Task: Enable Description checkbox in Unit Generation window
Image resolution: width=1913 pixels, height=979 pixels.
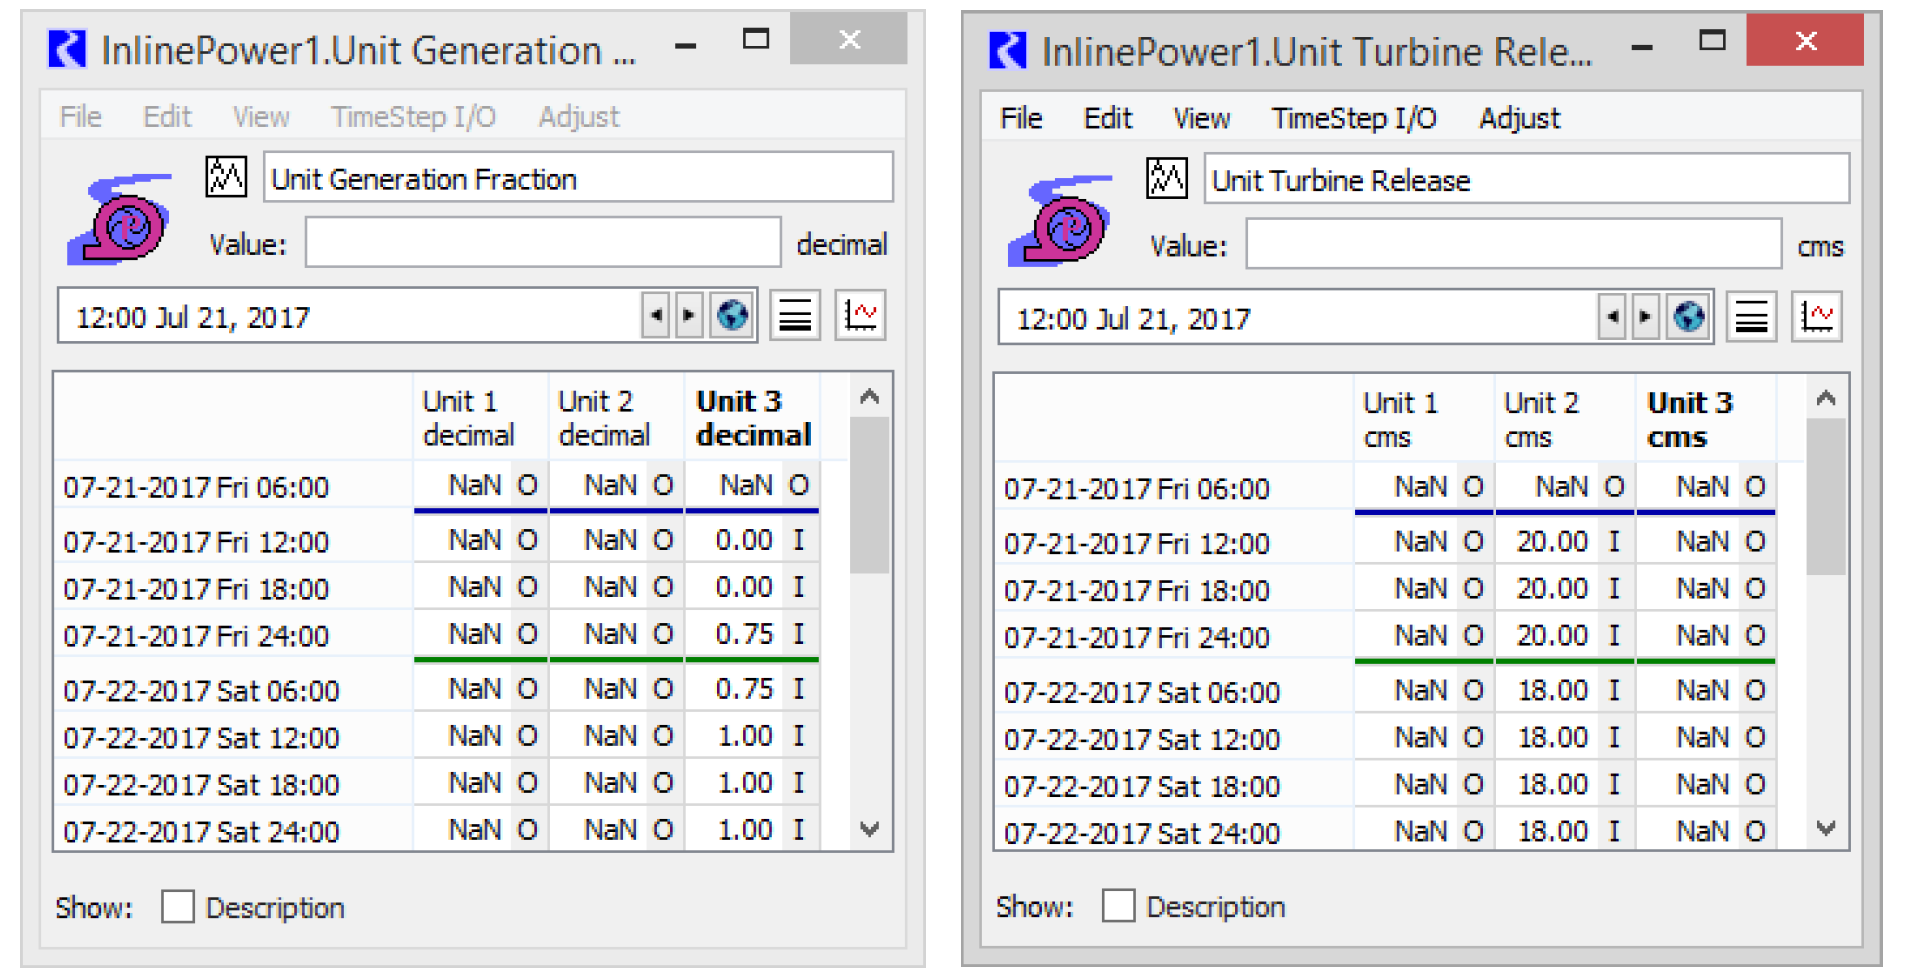Action: [178, 907]
